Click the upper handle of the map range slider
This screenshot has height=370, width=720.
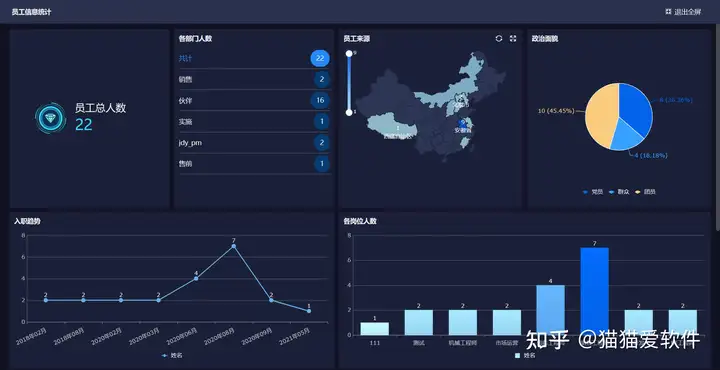click(349, 54)
